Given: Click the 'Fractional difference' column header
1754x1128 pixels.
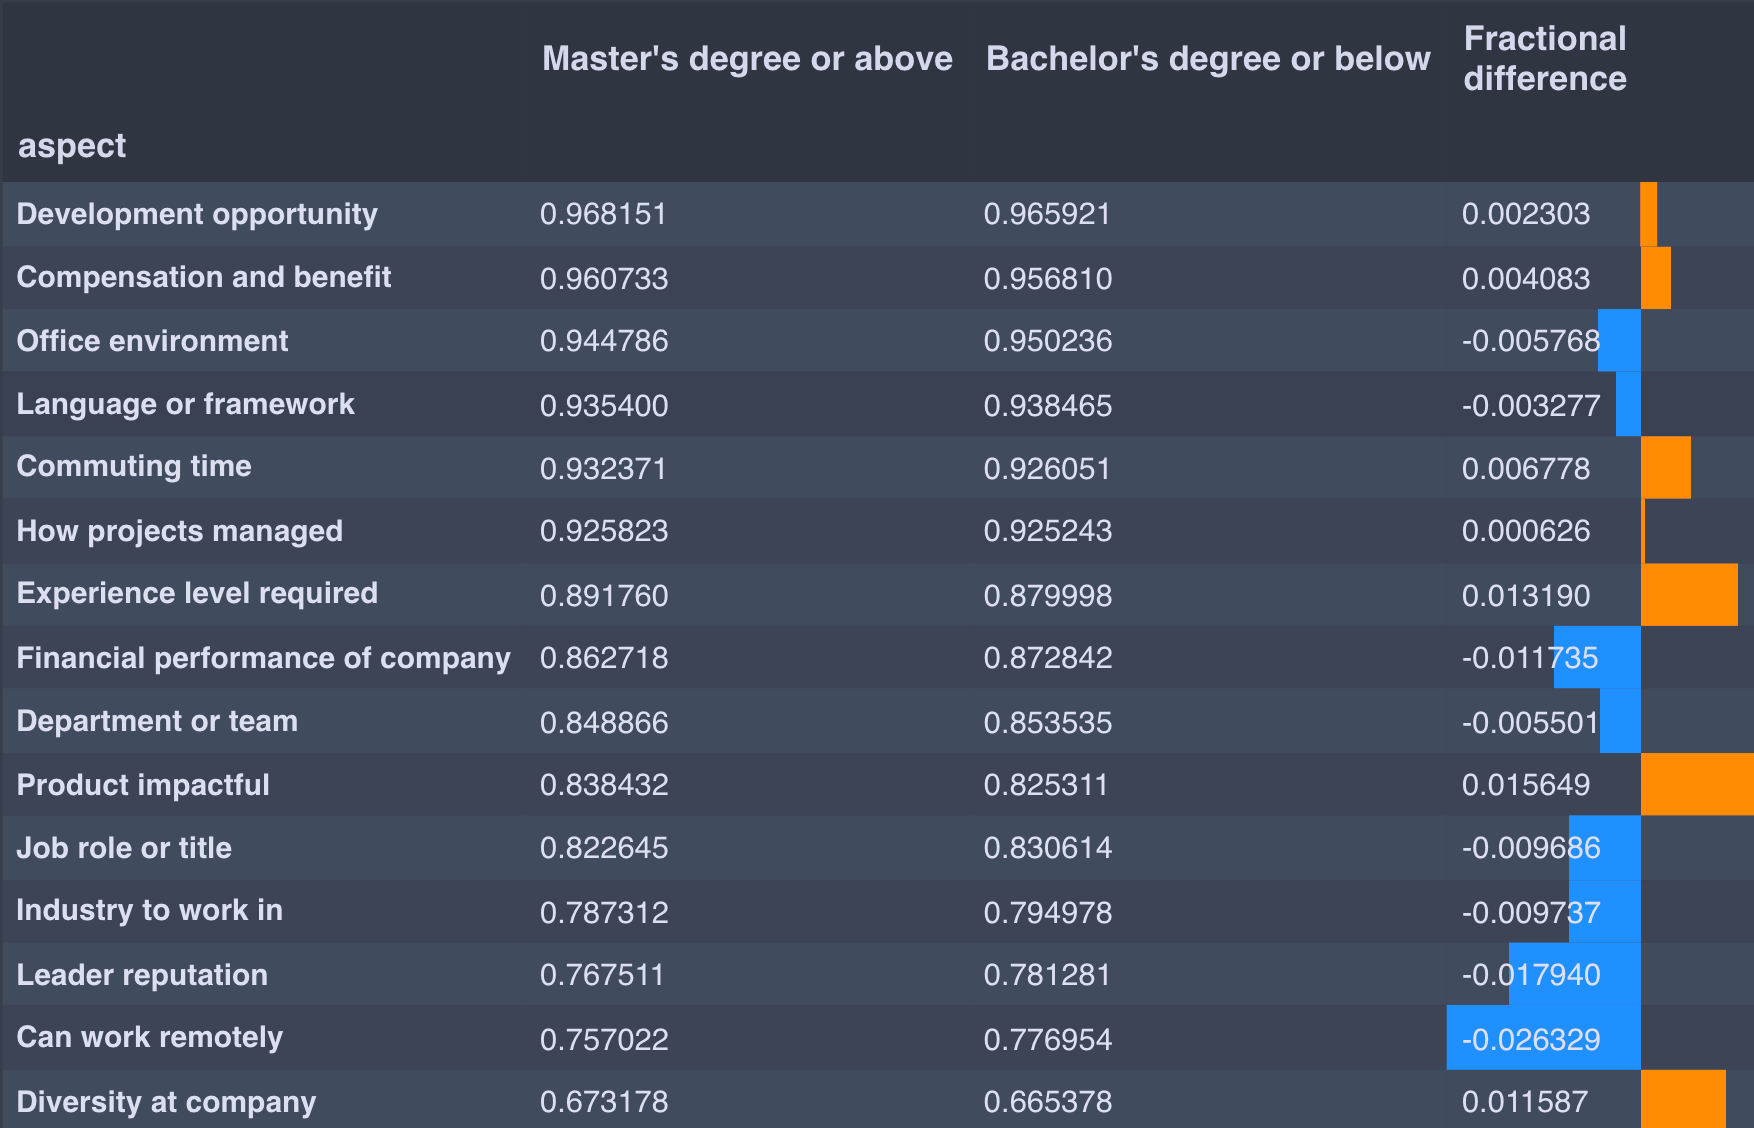Looking at the screenshot, I should 1545,59.
